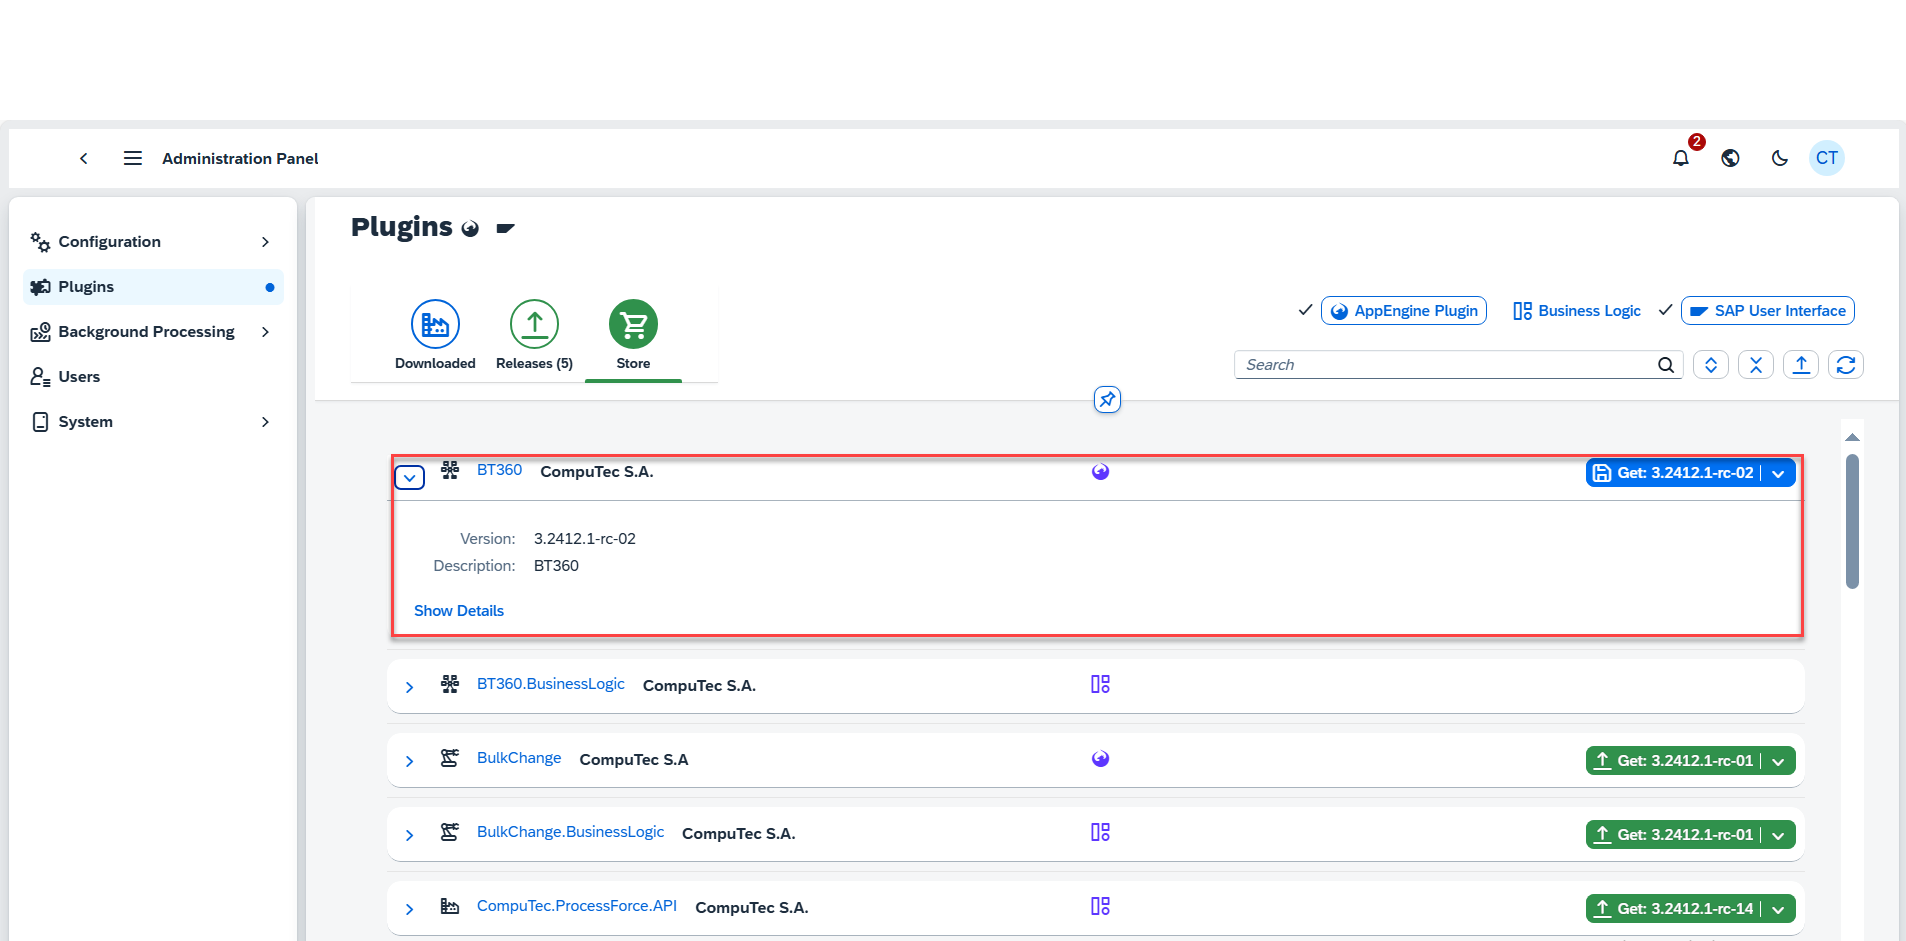Click the Show Details link
This screenshot has width=1906, height=941.
pyautogui.click(x=459, y=611)
